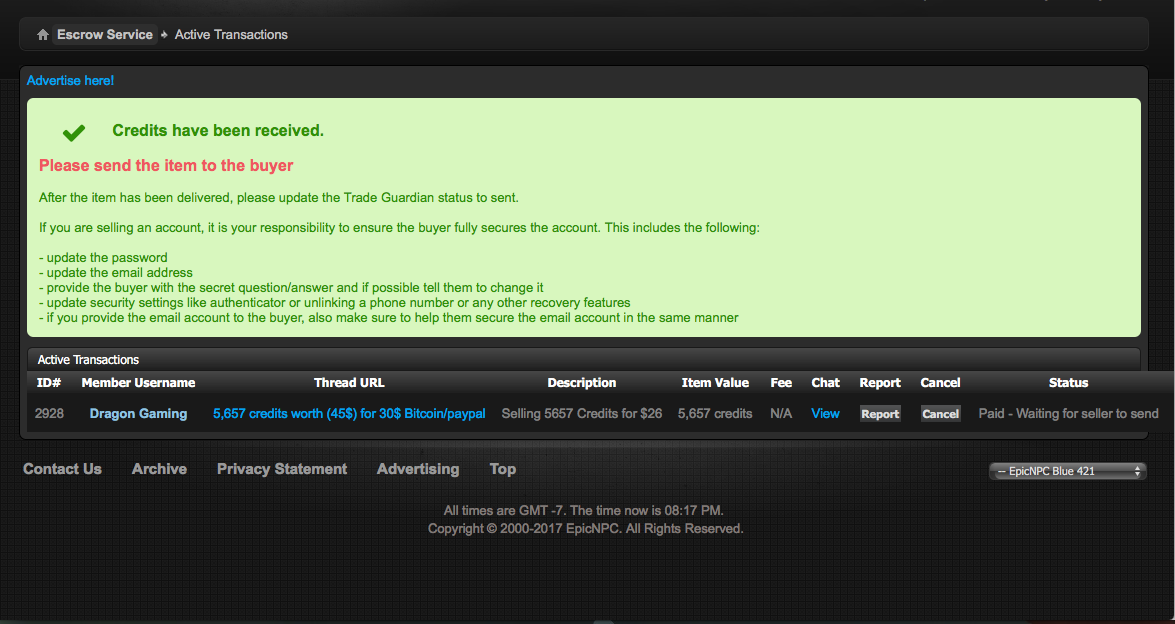Click the 'update the email address' line
The image size is (1175, 624).
click(116, 273)
